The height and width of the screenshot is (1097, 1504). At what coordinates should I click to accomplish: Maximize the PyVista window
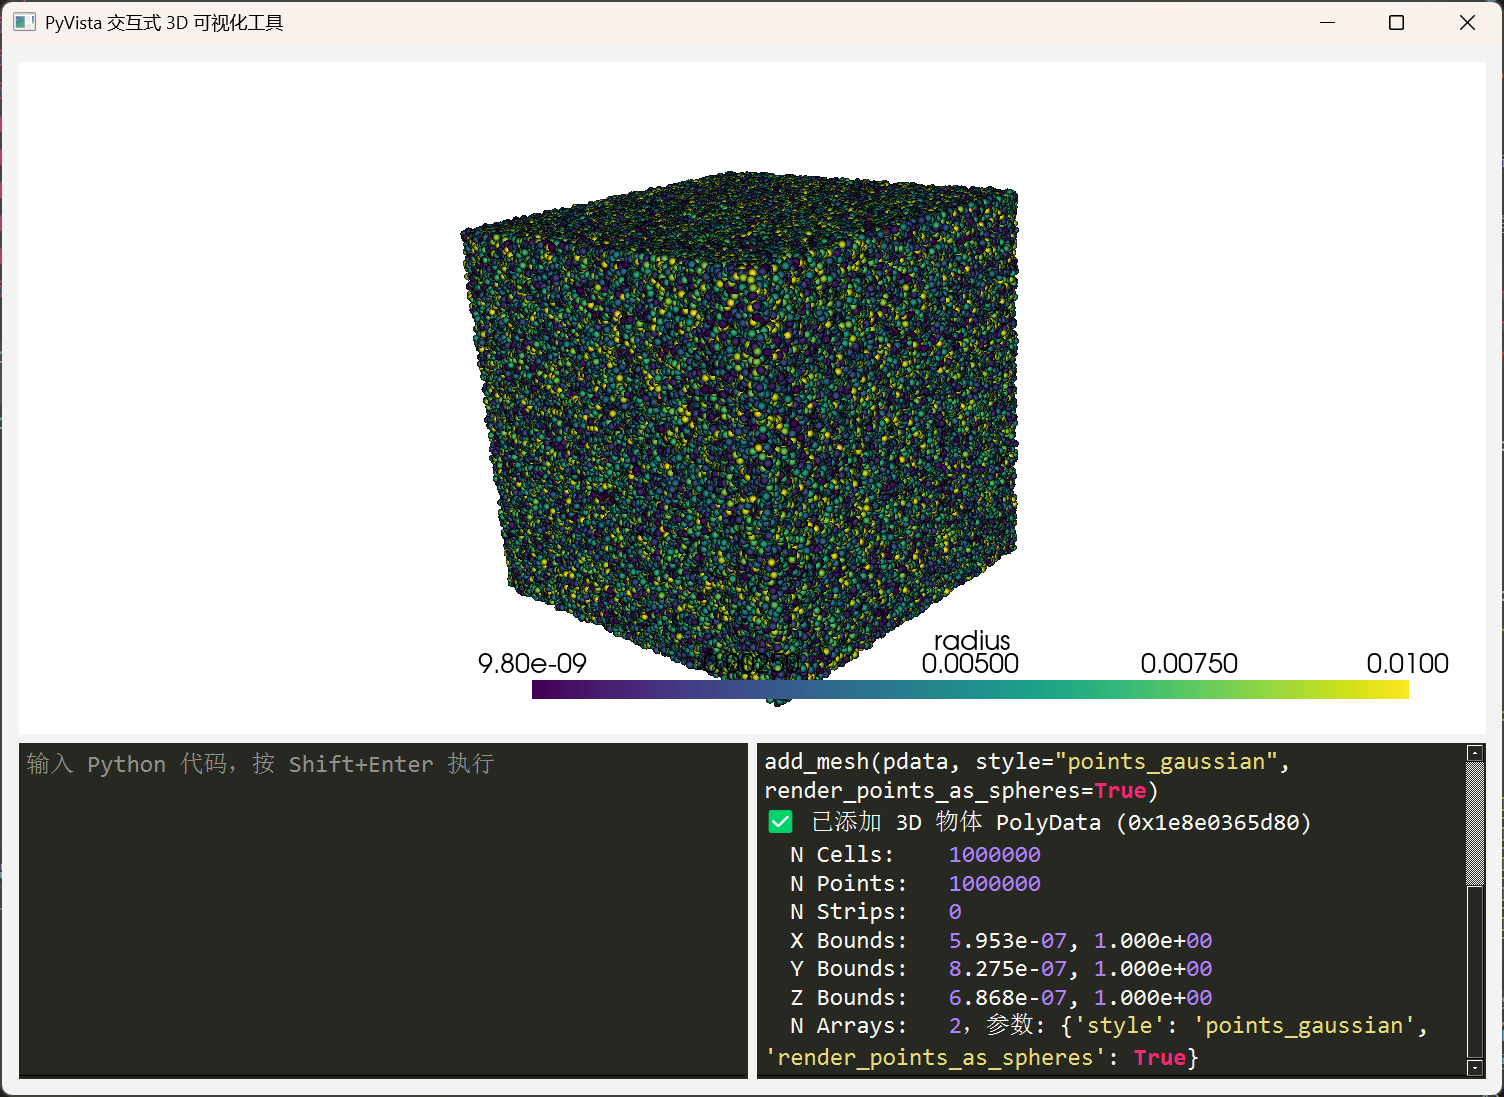(x=1396, y=22)
